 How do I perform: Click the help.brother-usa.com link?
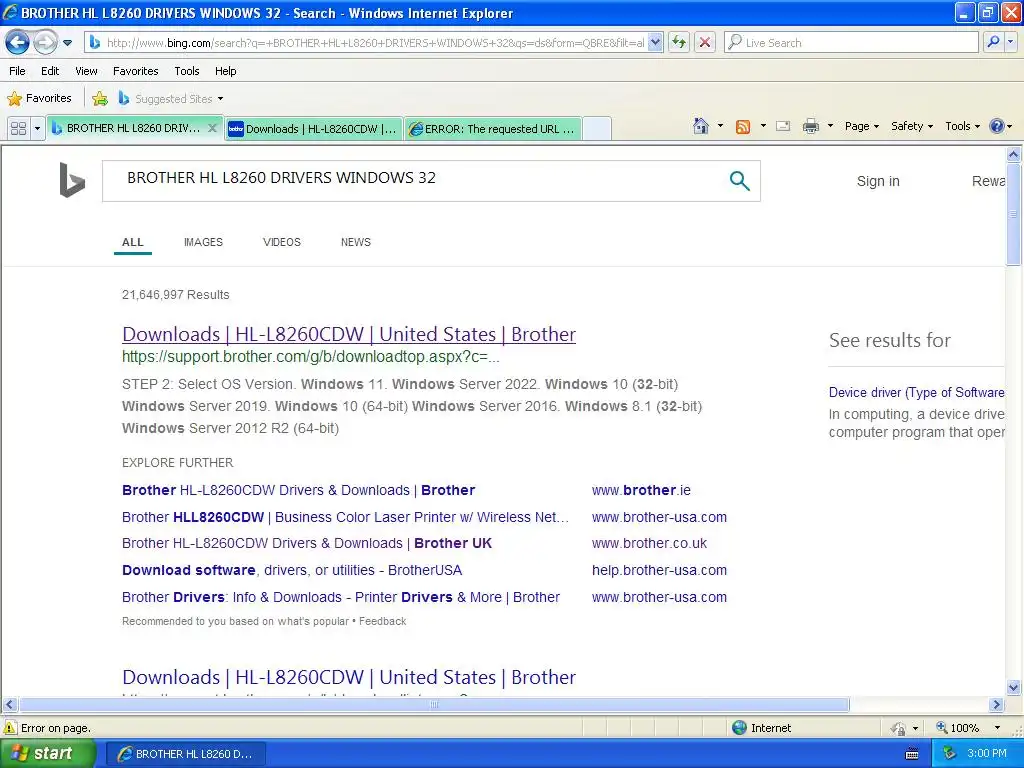click(x=659, y=570)
